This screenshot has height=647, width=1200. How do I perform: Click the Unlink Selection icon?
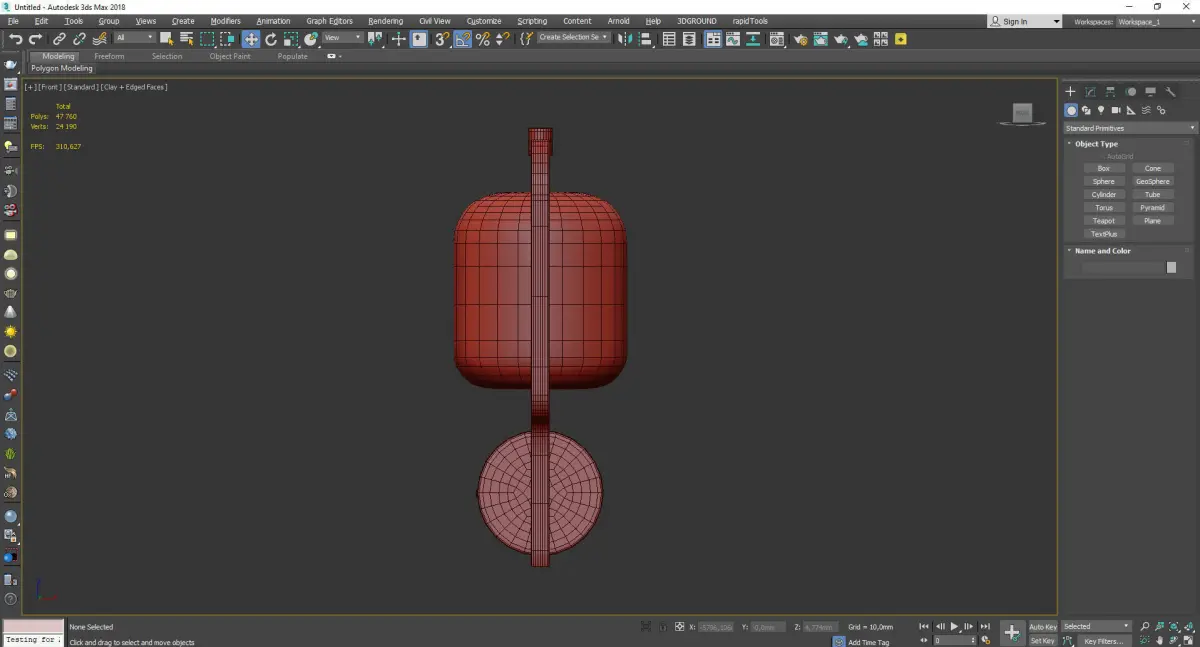79,39
